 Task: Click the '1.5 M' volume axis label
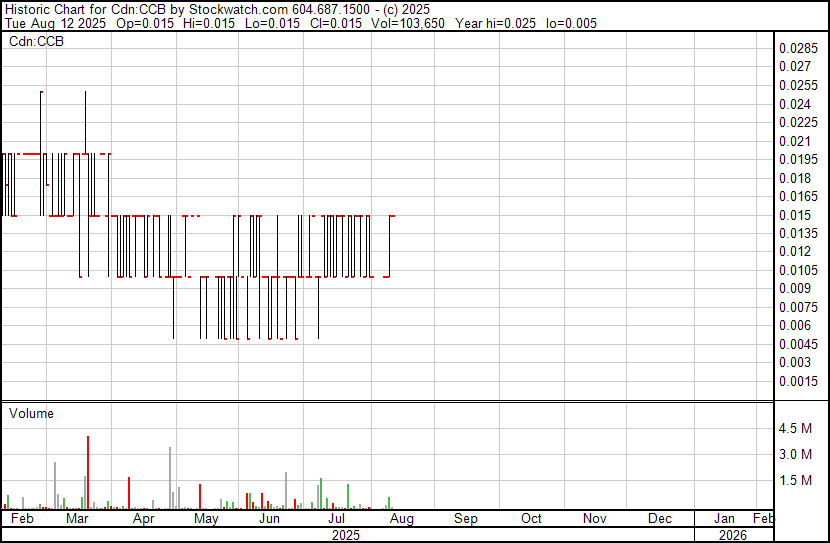pyautogui.click(x=795, y=480)
